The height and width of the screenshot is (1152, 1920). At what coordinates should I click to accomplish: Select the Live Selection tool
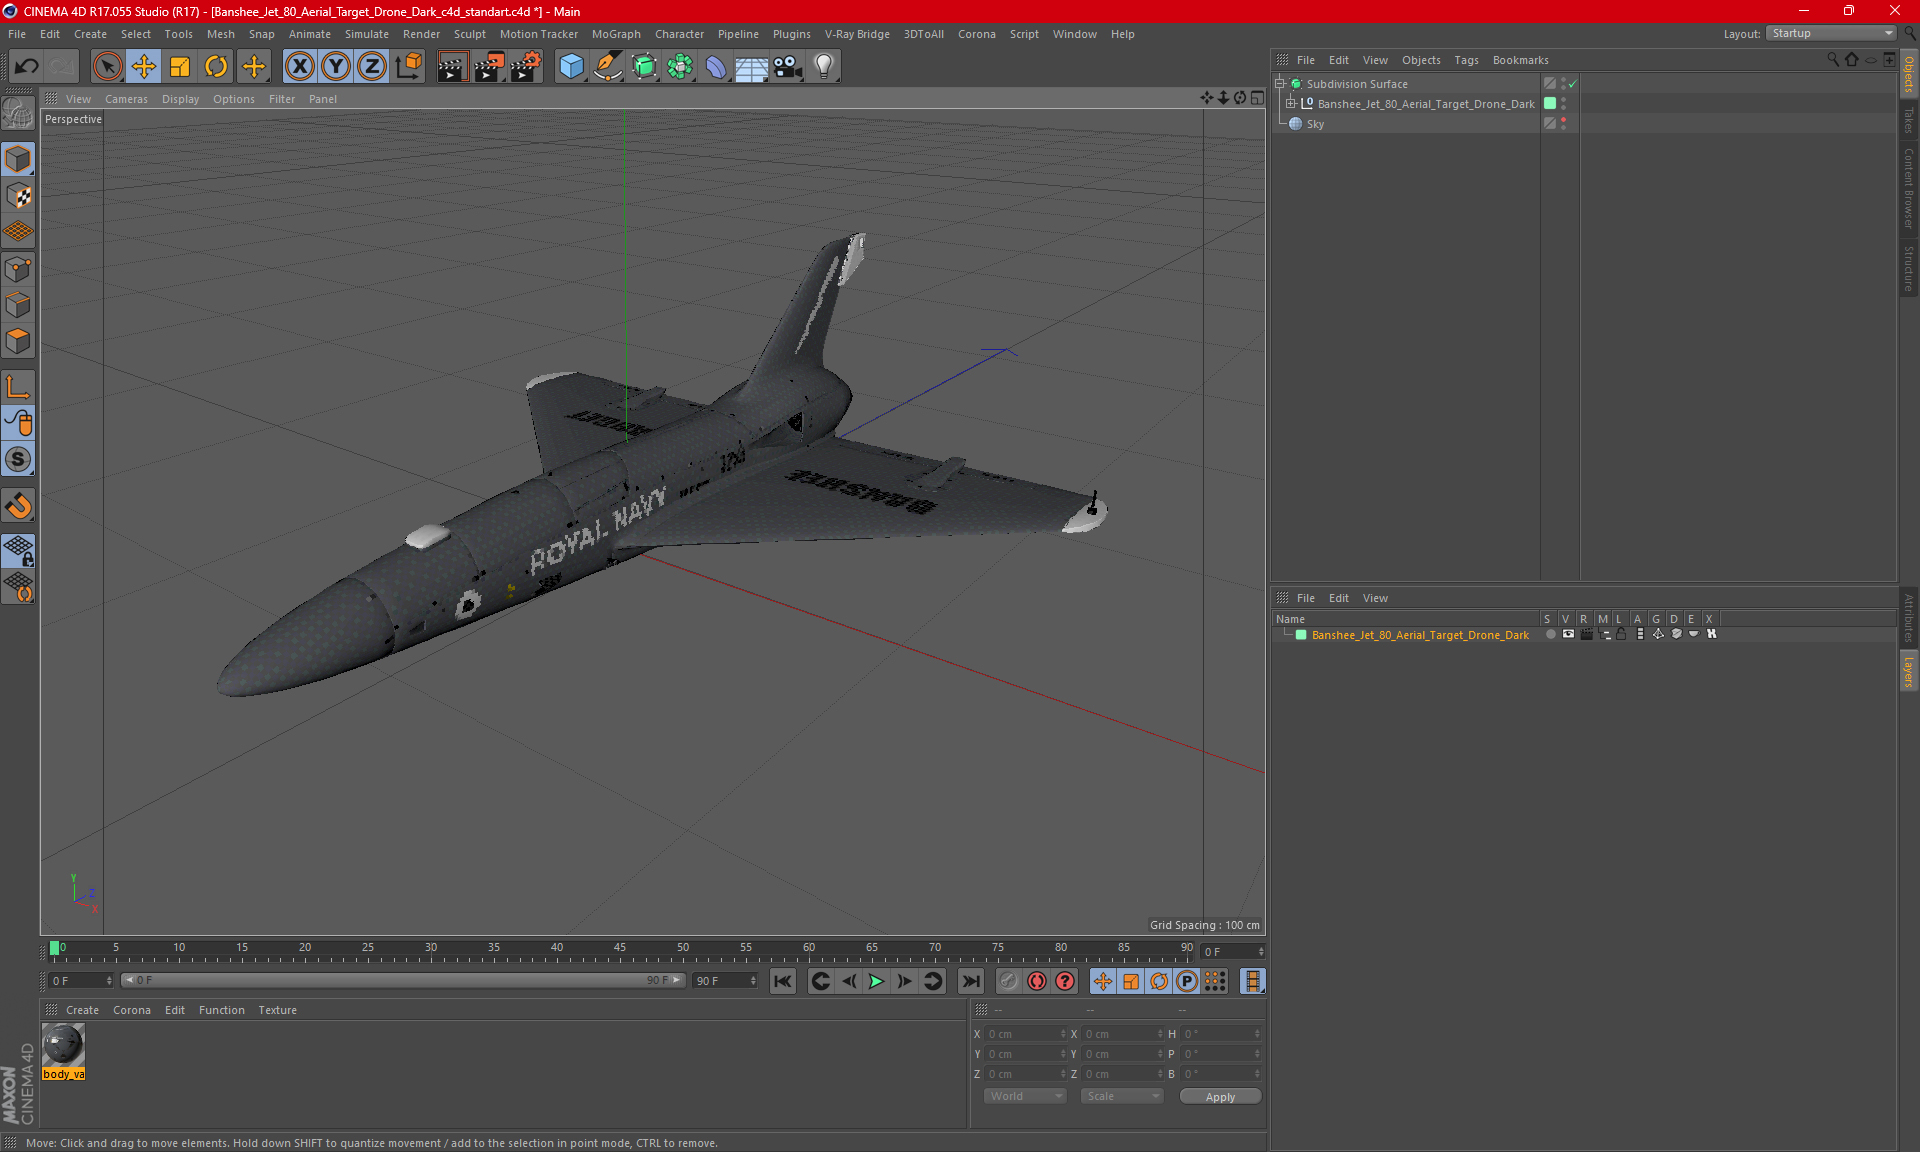tap(107, 67)
